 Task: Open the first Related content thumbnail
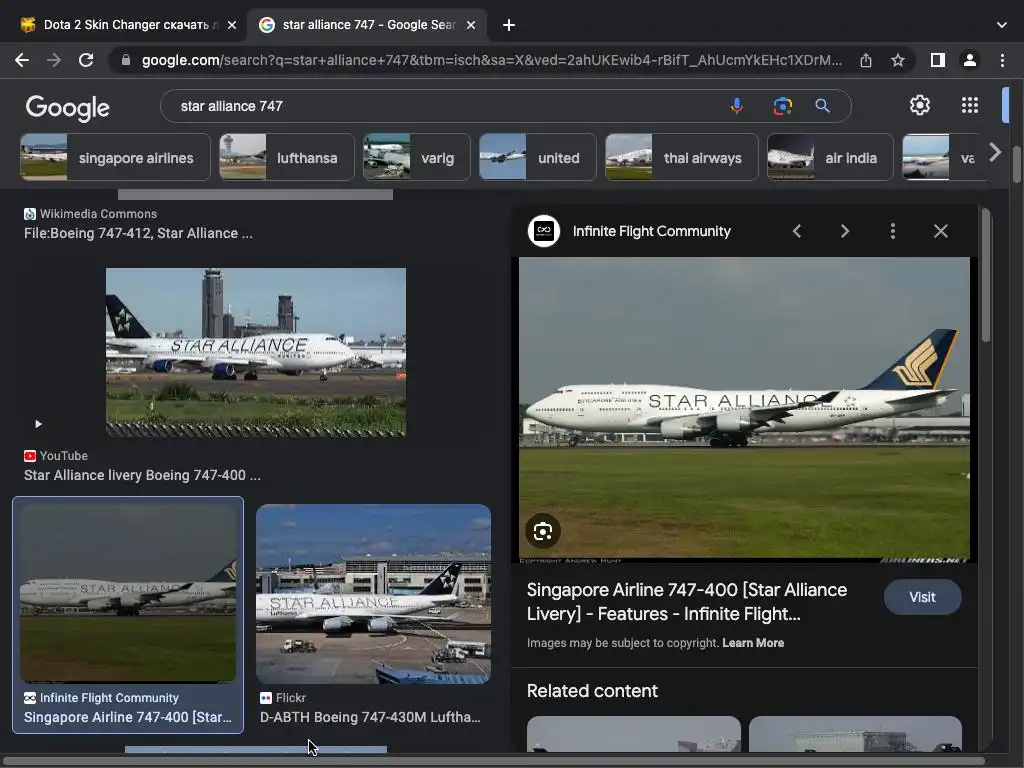pos(633,733)
